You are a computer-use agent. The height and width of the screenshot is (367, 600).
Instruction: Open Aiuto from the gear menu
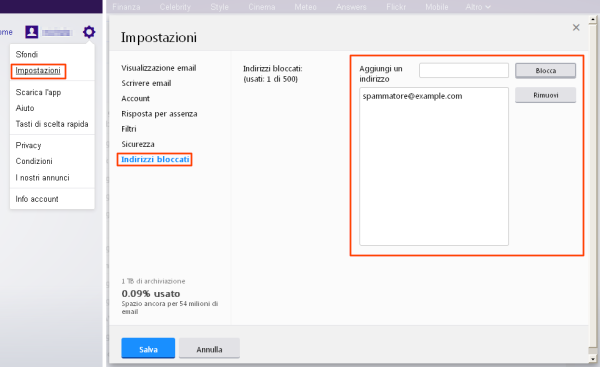pyautogui.click(x=25, y=108)
